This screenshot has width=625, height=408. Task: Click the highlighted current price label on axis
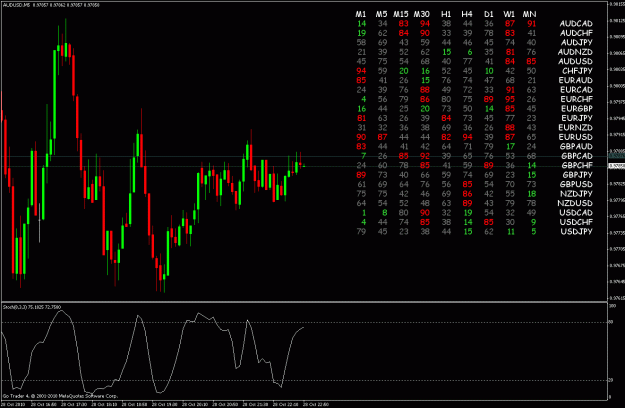617,166
